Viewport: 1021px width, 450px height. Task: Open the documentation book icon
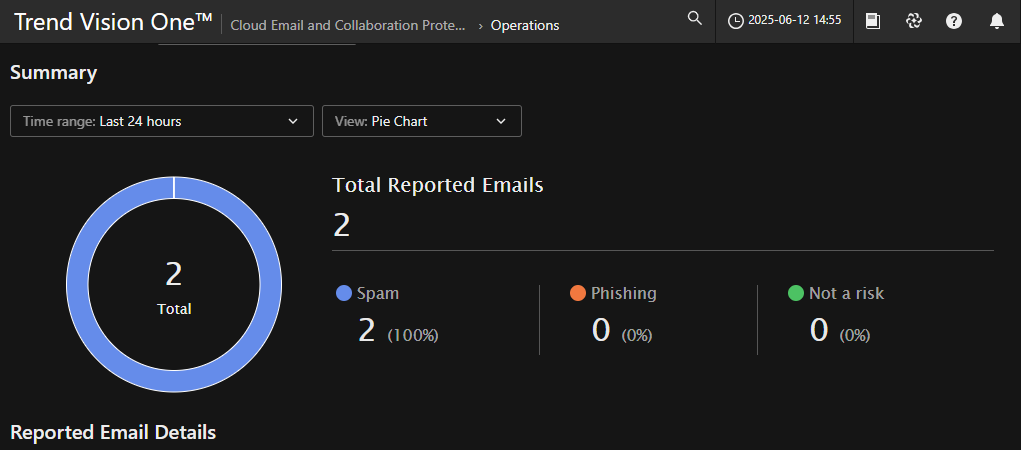pos(873,21)
